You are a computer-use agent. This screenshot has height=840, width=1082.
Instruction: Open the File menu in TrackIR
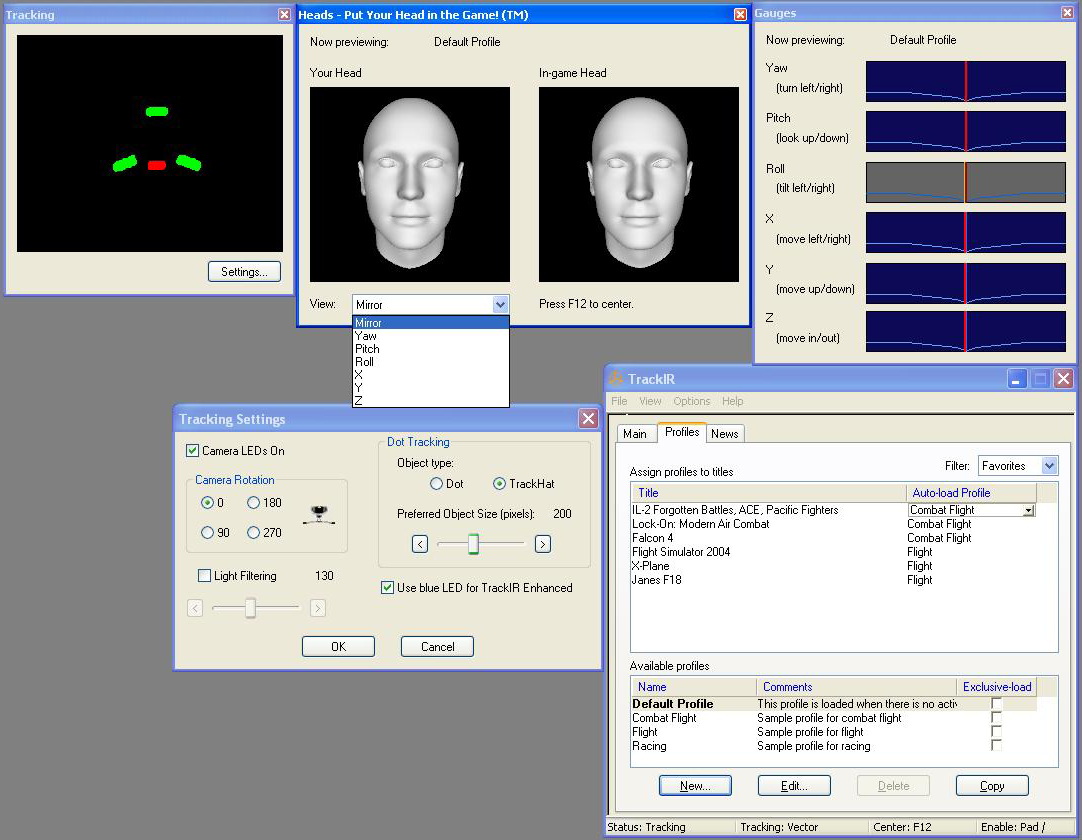(619, 401)
